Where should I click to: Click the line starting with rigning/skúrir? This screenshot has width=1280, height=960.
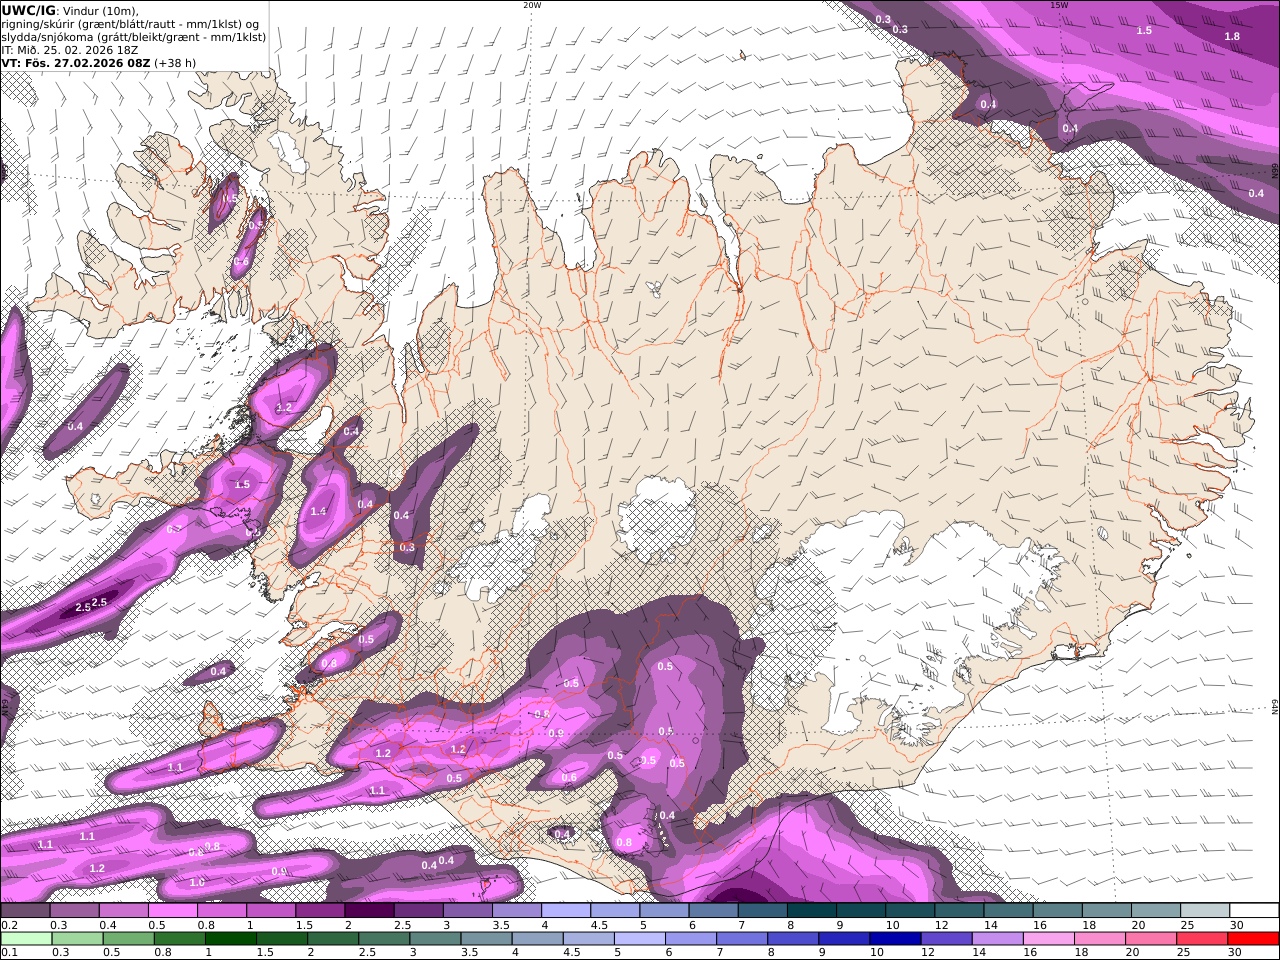click(131, 24)
